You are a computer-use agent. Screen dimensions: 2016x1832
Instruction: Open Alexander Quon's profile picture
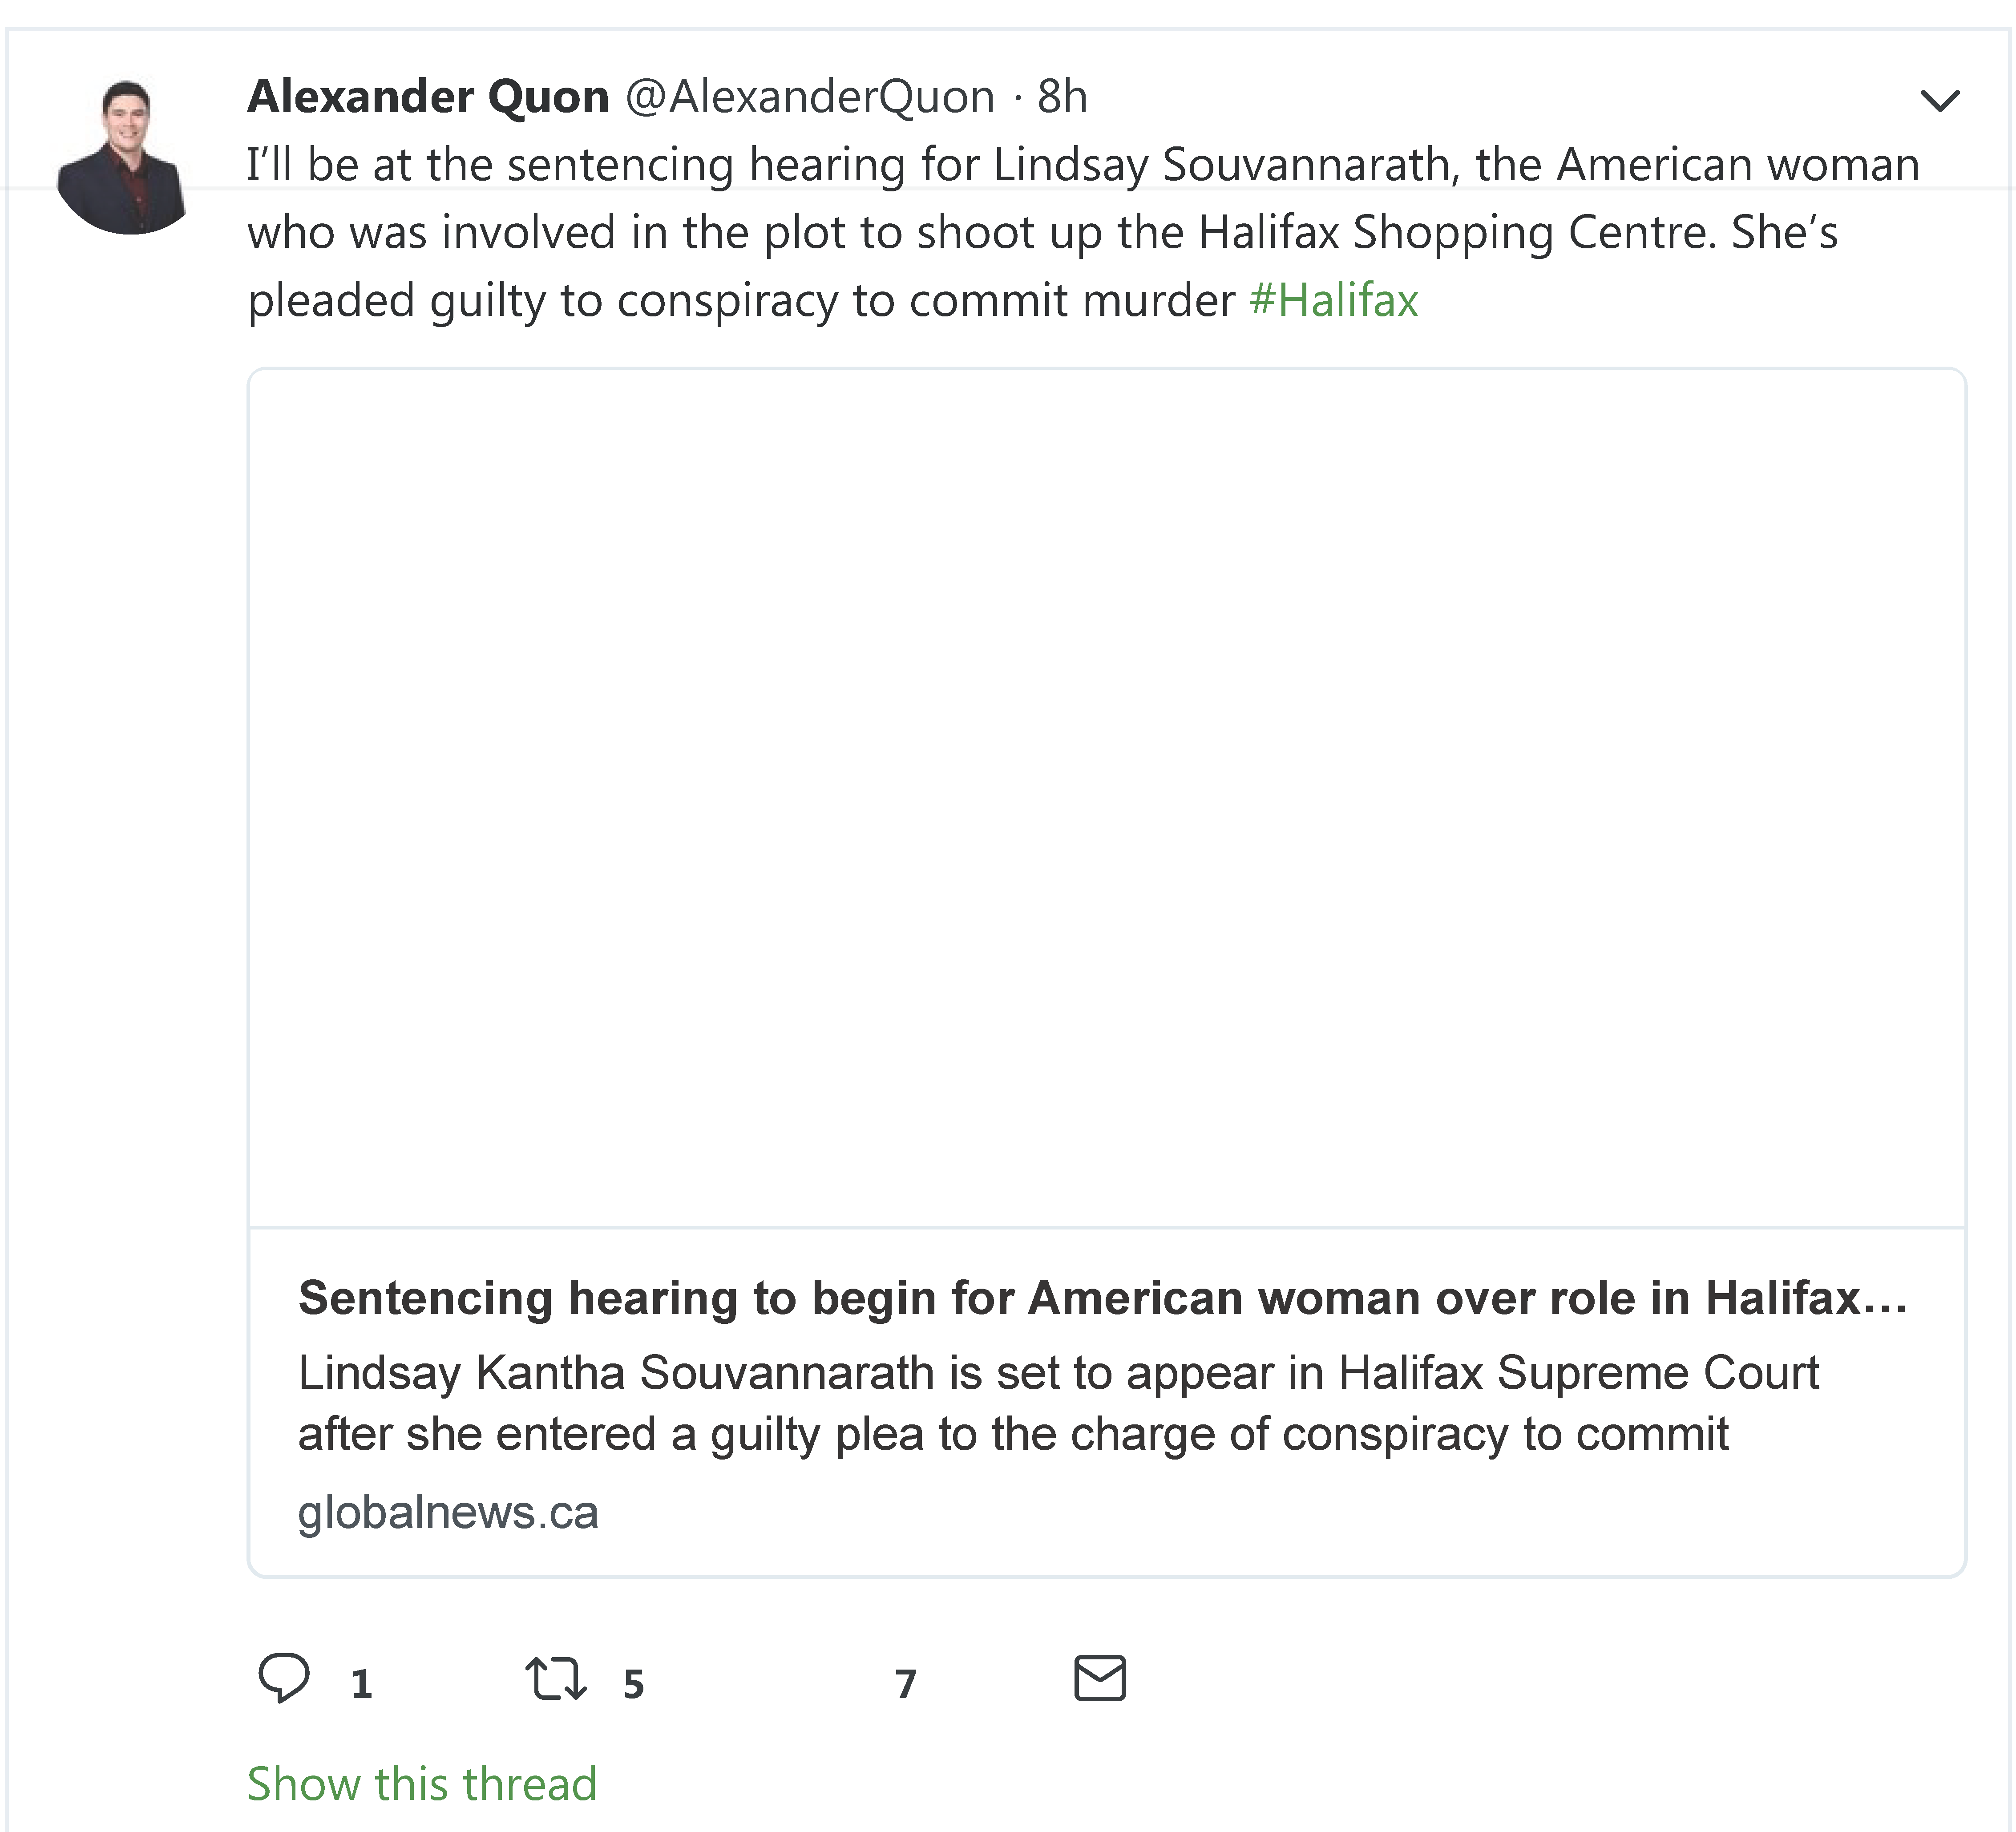click(122, 157)
